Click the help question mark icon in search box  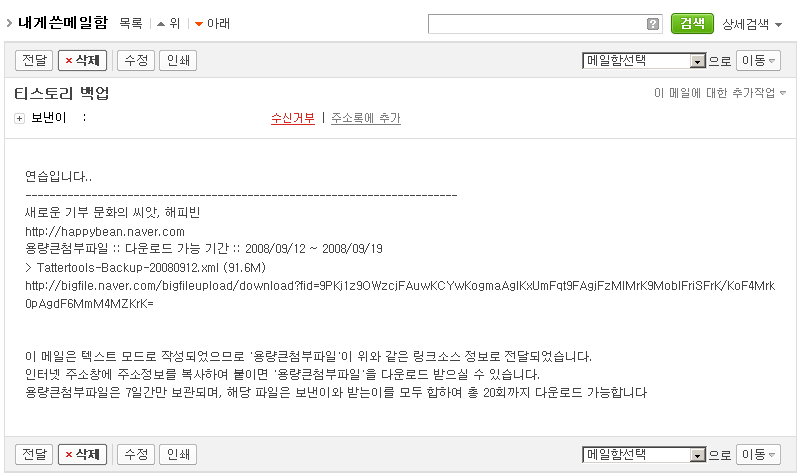[653, 24]
